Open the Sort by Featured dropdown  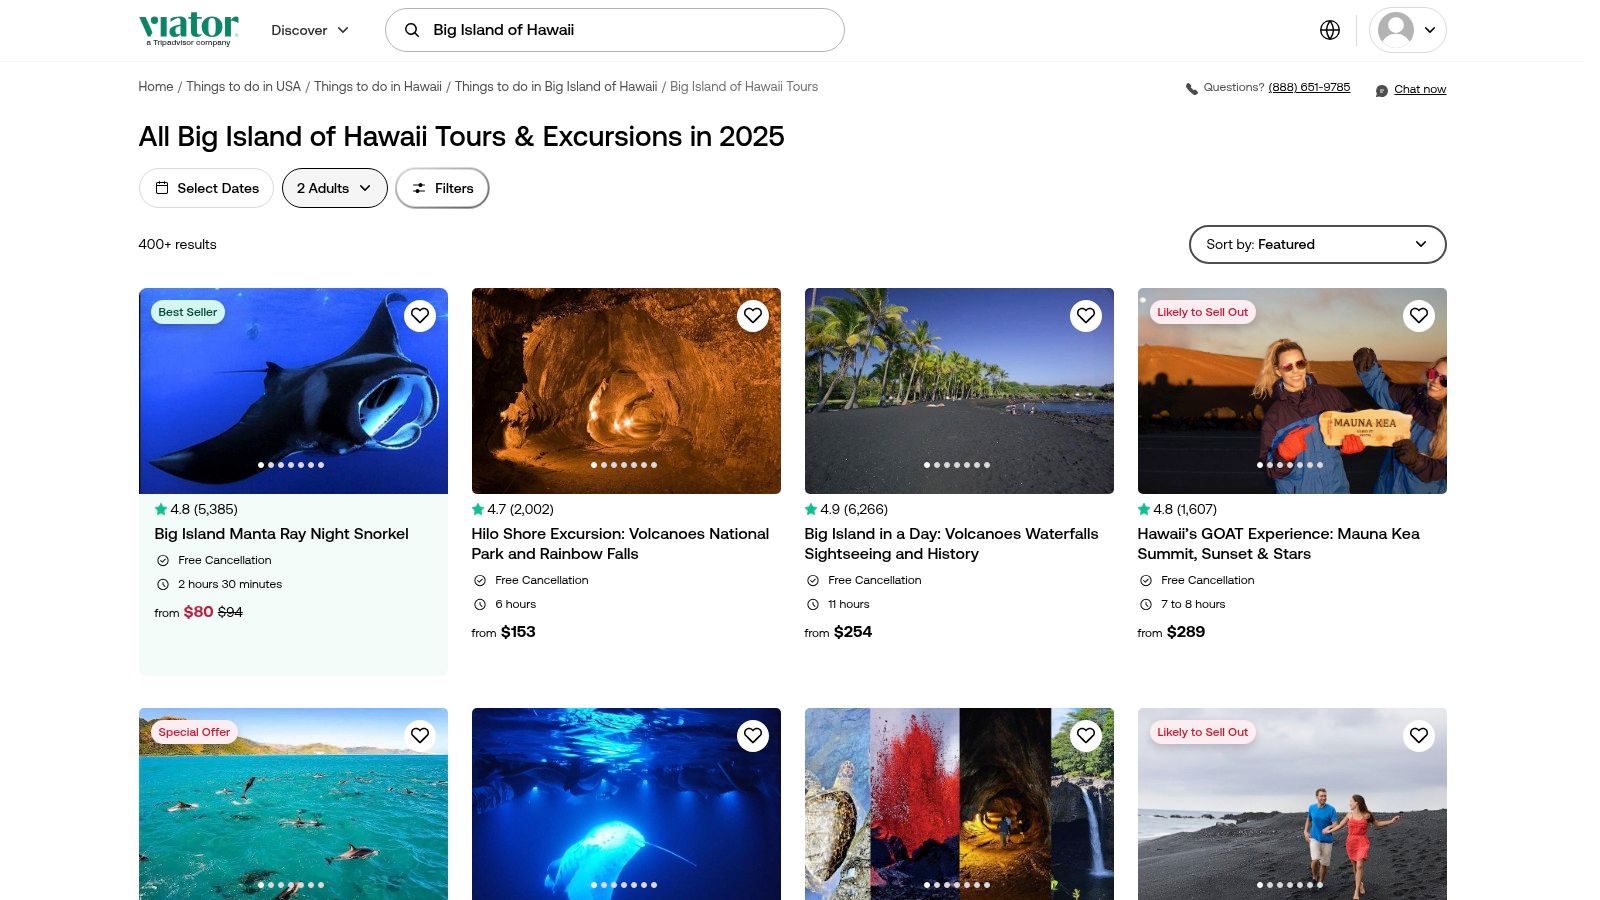(1316, 244)
